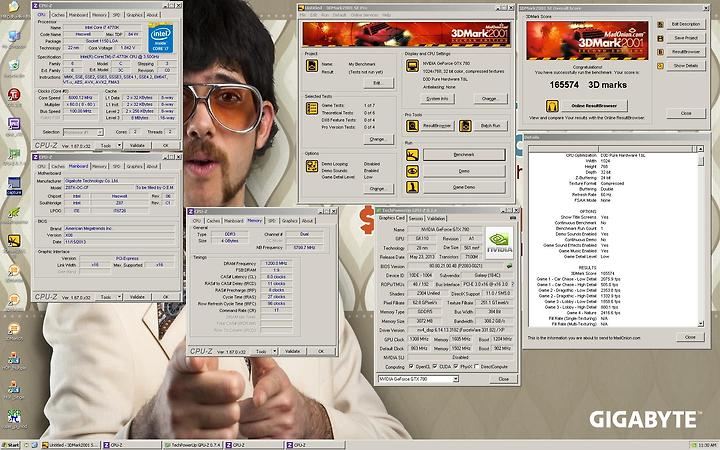Click Validate in the CPU-Z Memory window

(292, 351)
